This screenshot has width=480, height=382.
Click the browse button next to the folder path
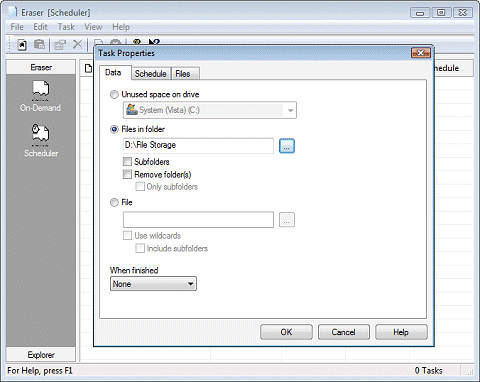[287, 146]
